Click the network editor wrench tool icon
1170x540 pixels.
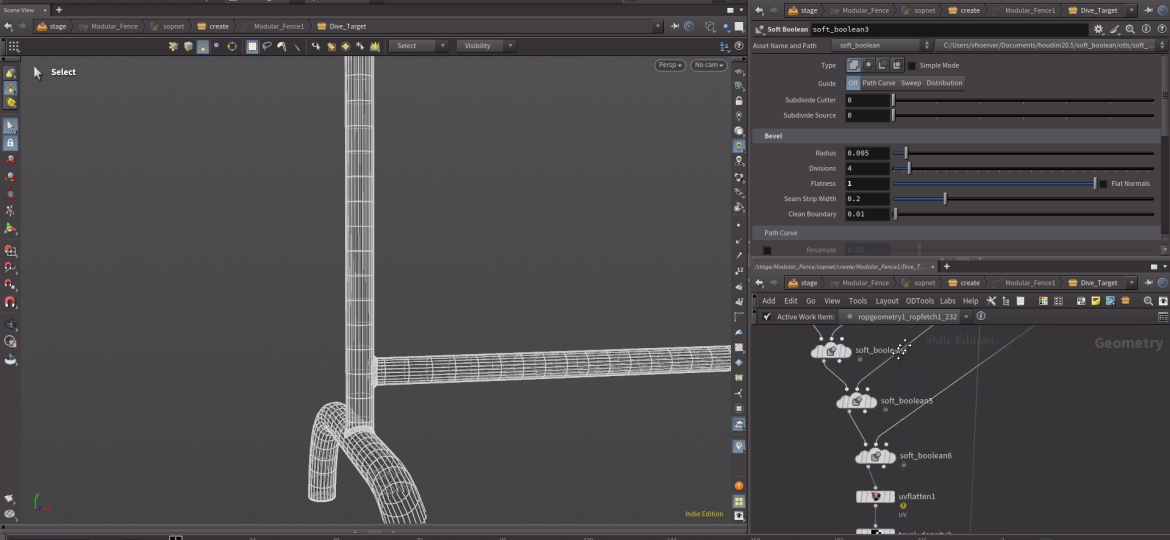click(x=991, y=301)
